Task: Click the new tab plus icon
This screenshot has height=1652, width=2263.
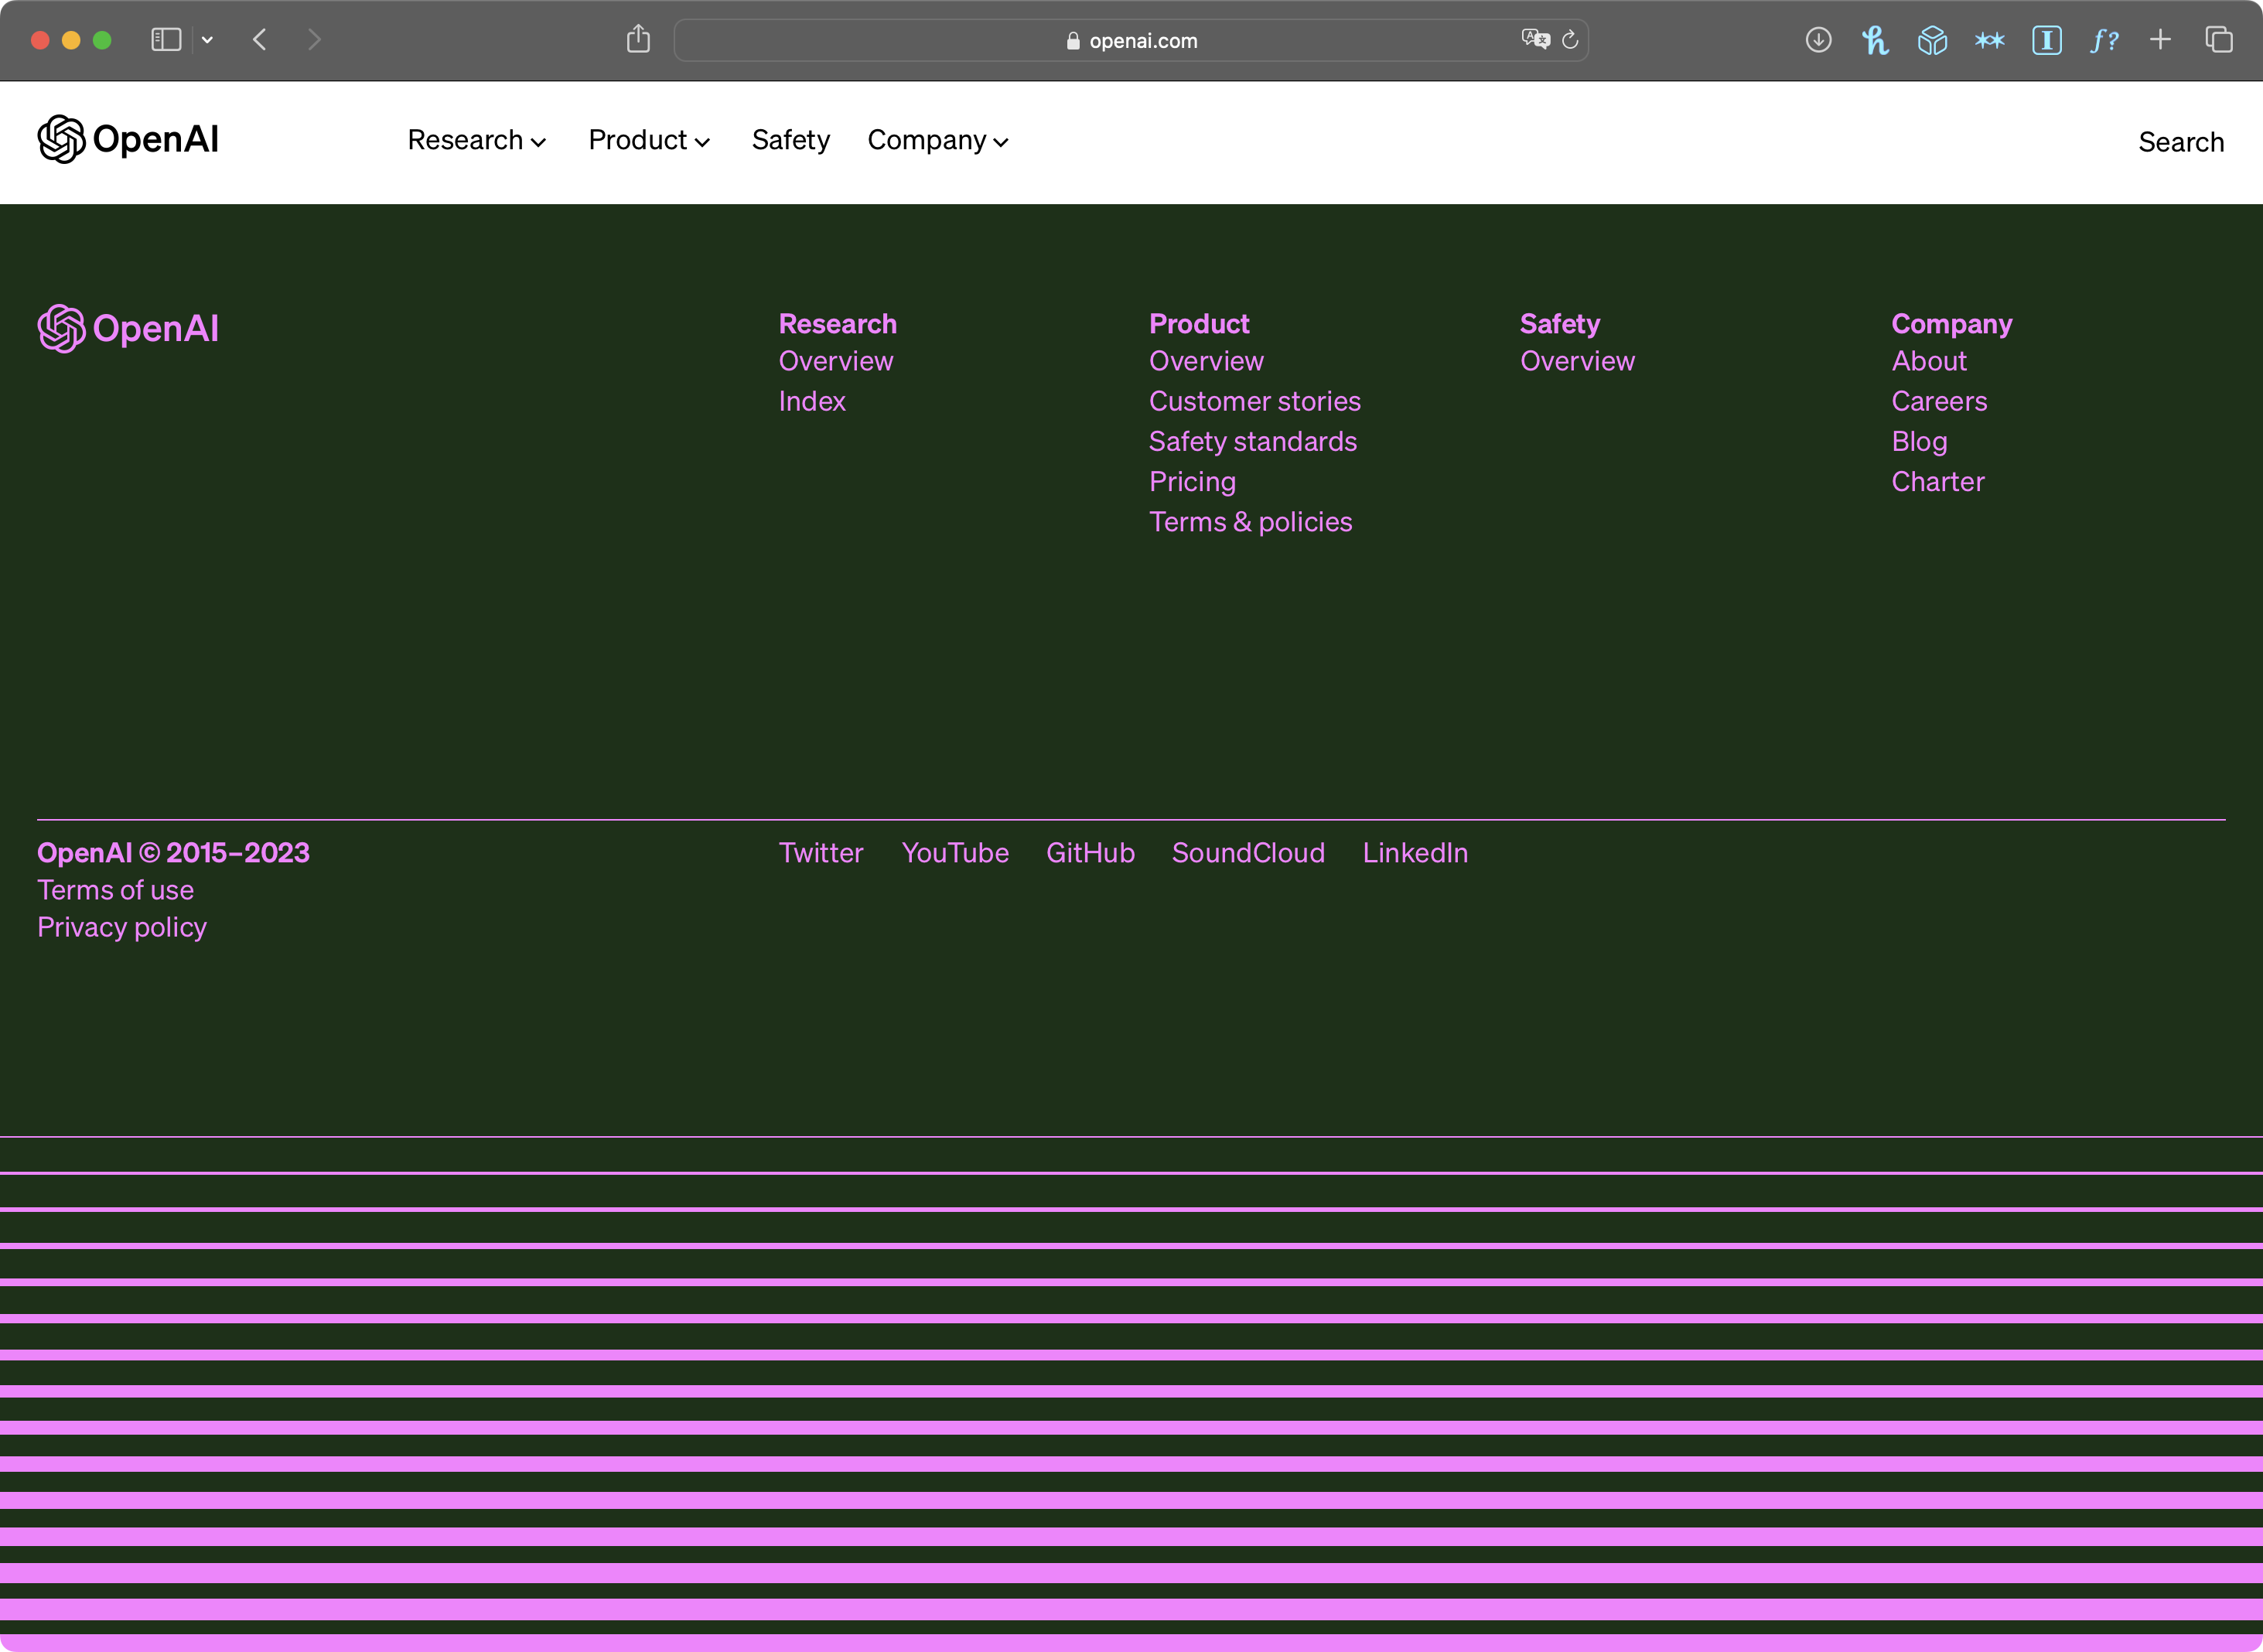Action: tap(2160, 40)
